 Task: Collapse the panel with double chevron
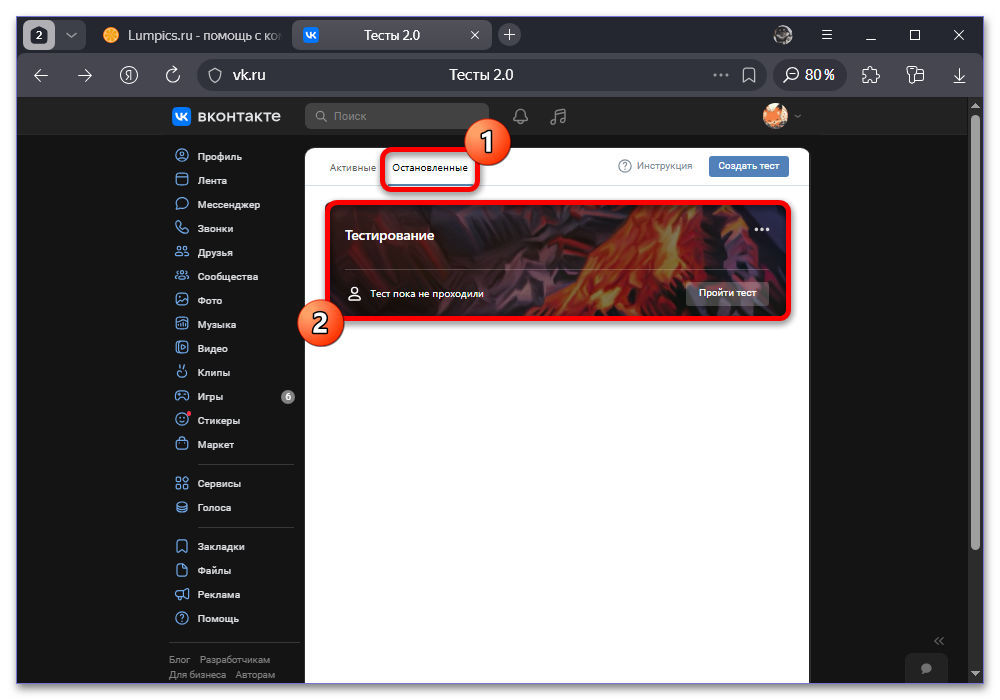click(x=939, y=641)
